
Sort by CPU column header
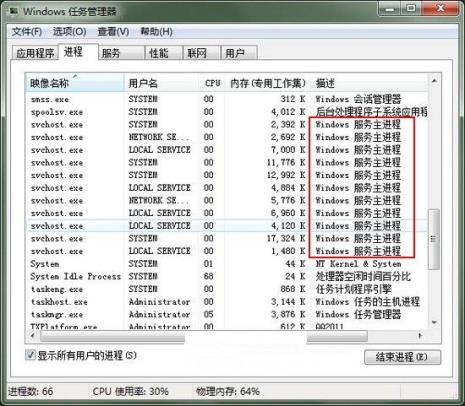(212, 83)
